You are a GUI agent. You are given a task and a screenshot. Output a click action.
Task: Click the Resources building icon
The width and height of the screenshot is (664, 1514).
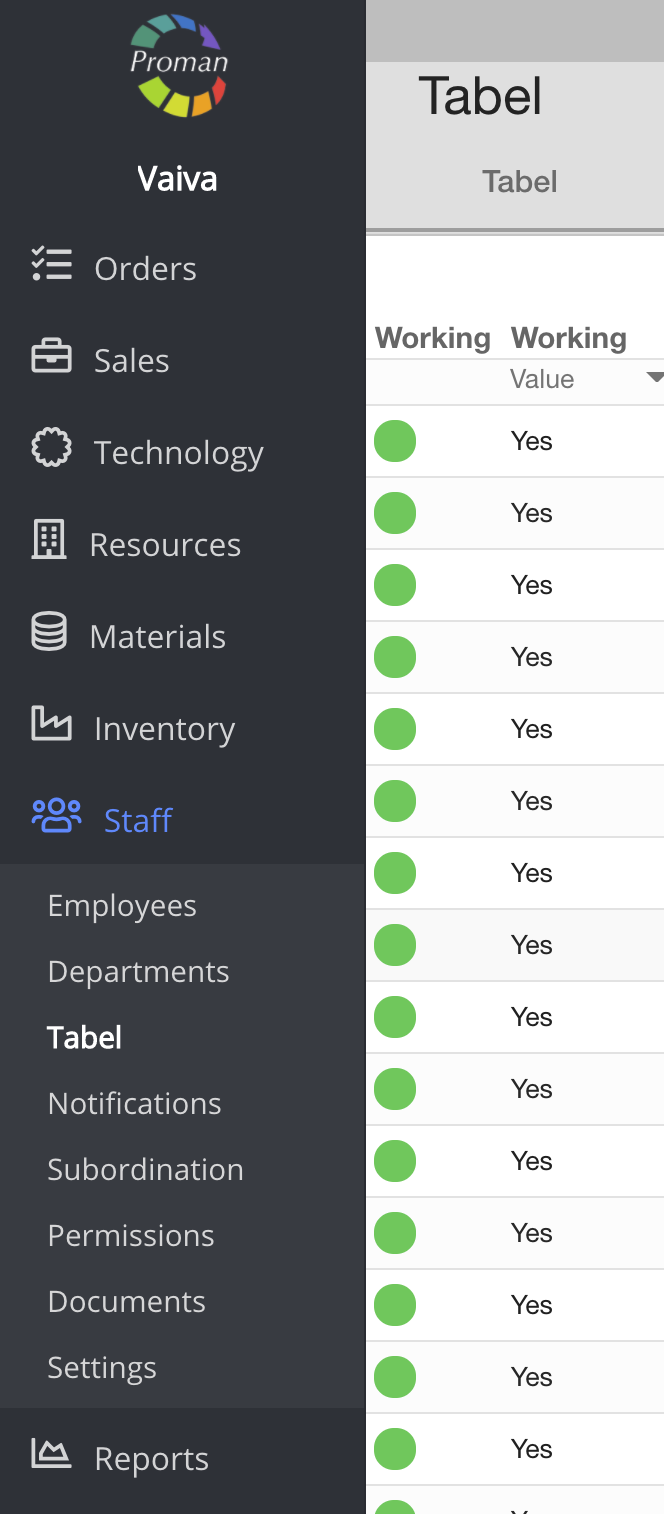coord(49,541)
